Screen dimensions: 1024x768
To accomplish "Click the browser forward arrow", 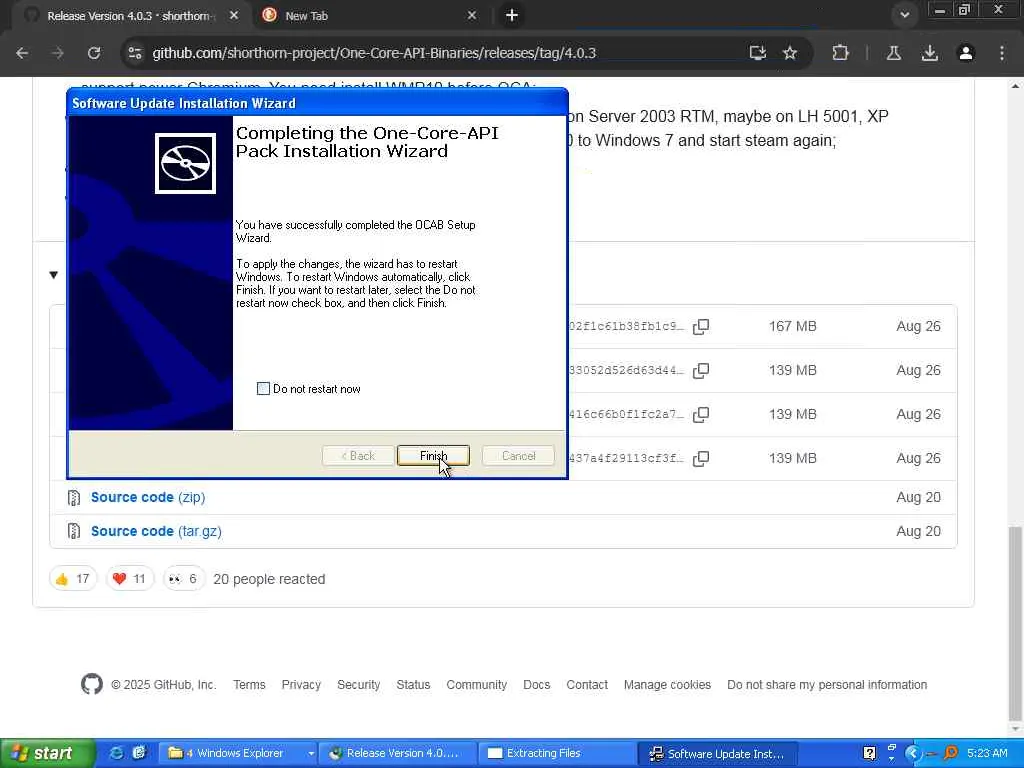I will click(58, 53).
